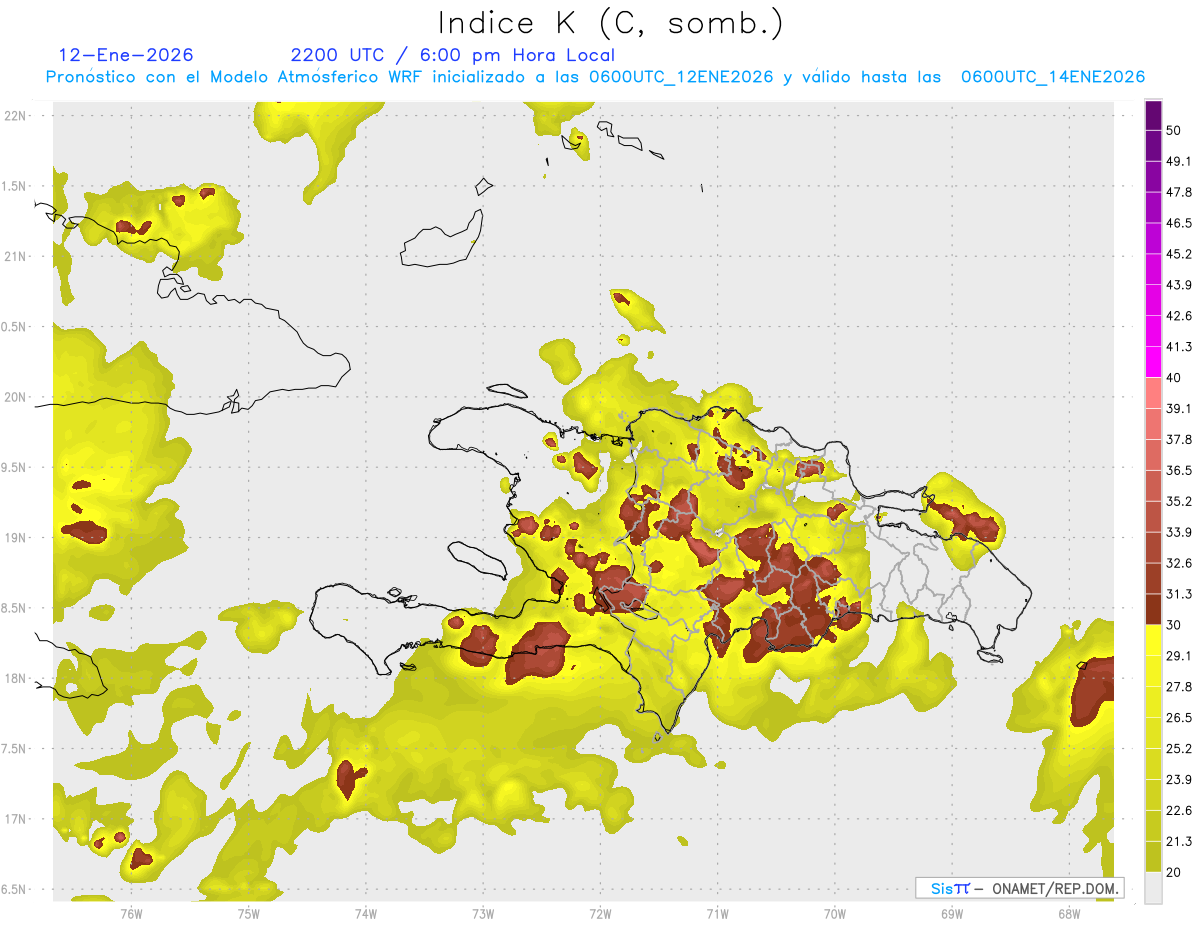Image resolution: width=1200 pixels, height=927 pixels.
Task: Click the colorbar value '33.9'
Action: 1179,532
